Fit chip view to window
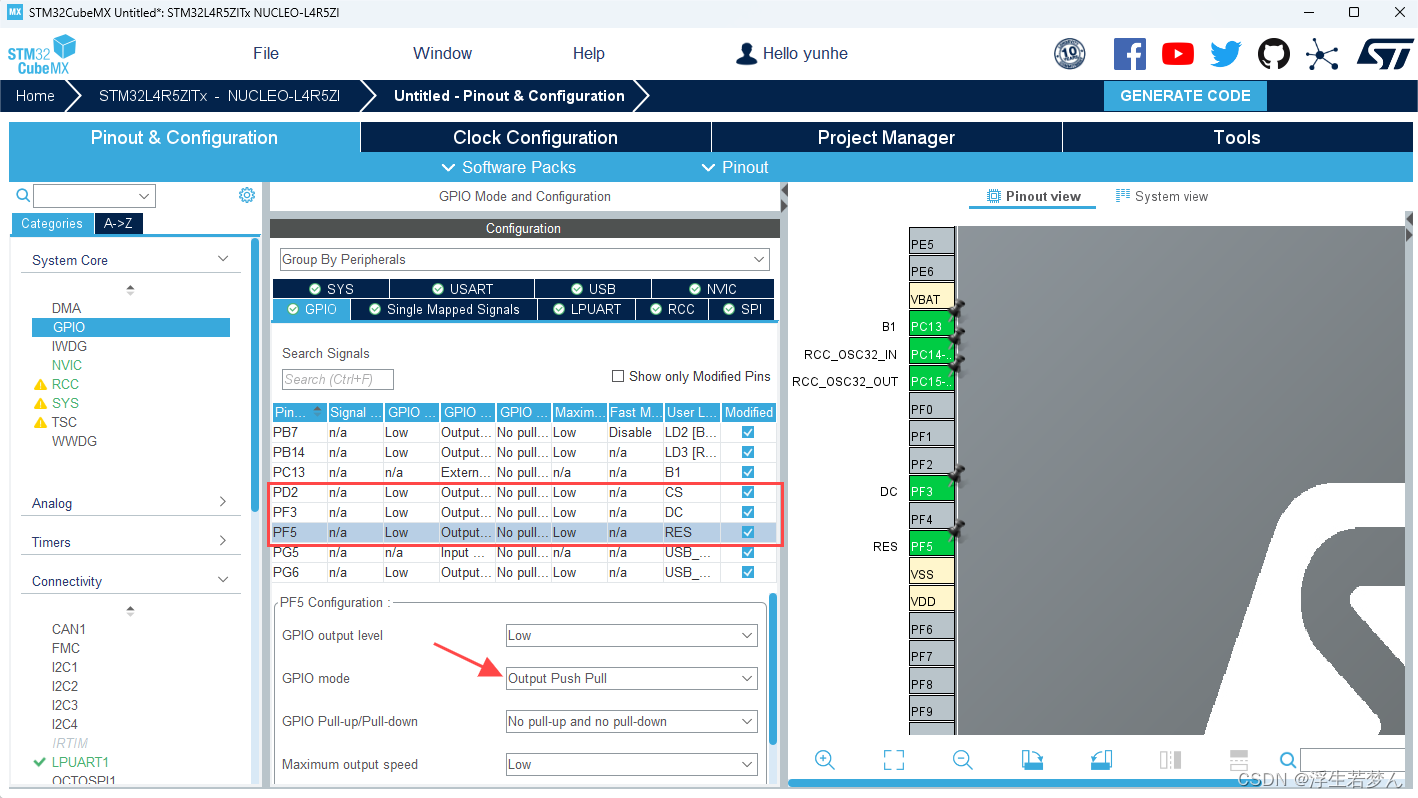This screenshot has width=1418, height=798. (x=894, y=760)
